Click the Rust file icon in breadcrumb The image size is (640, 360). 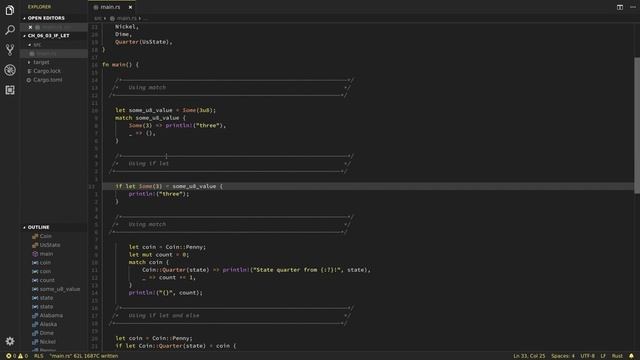coord(112,18)
